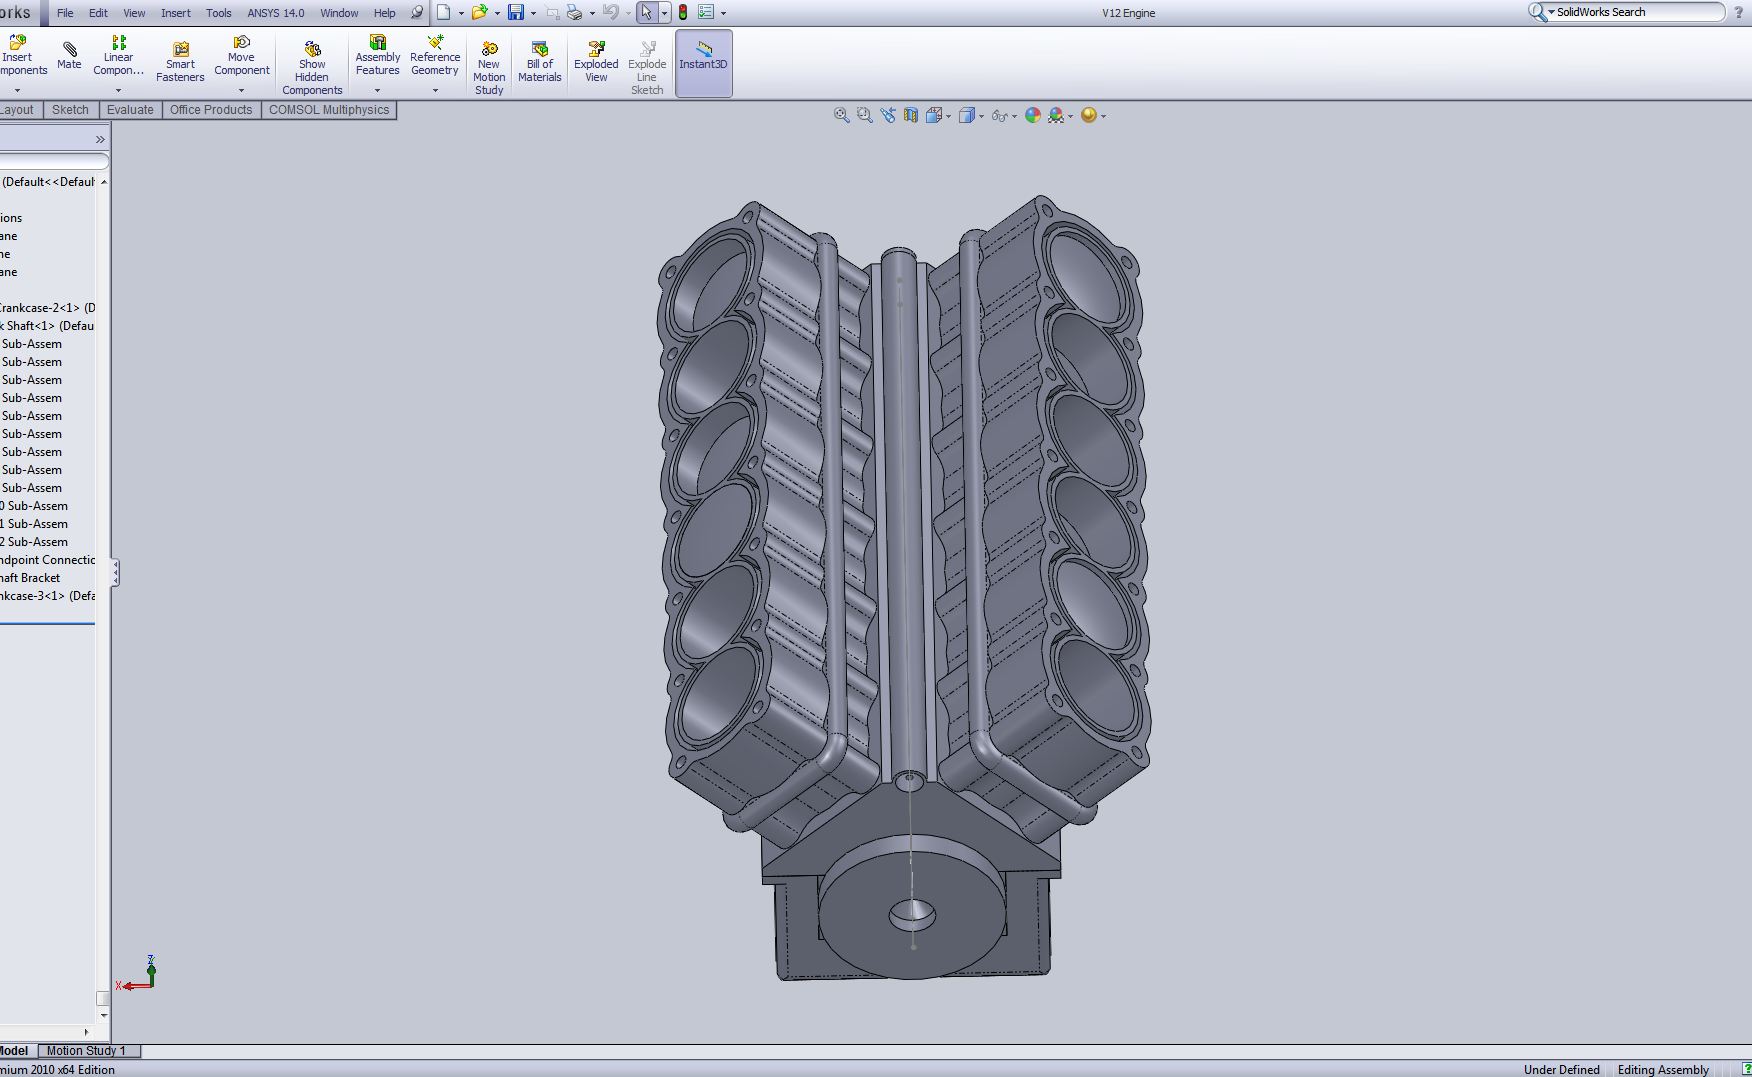Open Assembly Features

(x=378, y=56)
